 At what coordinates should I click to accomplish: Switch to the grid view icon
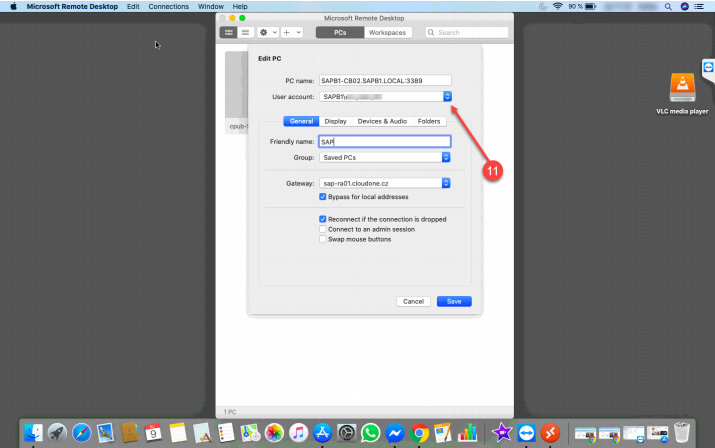[228, 32]
